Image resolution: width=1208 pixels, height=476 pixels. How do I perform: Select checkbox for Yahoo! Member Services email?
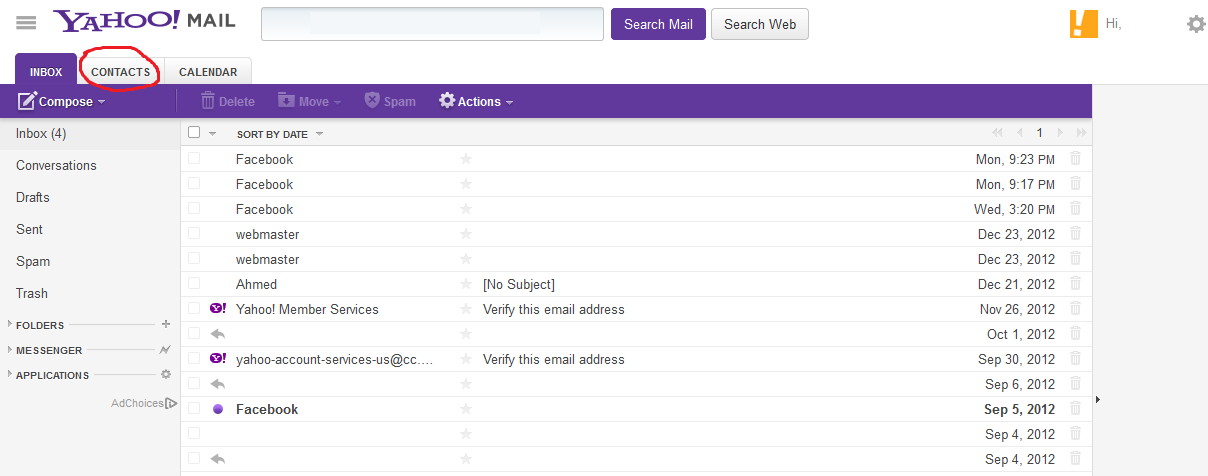(194, 308)
